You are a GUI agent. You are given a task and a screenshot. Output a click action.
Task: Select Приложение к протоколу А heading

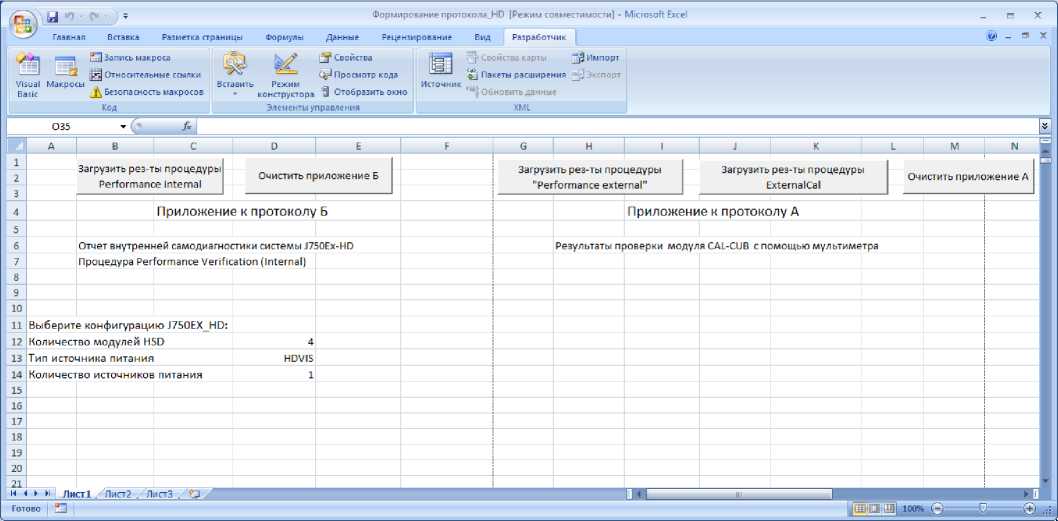coord(713,211)
